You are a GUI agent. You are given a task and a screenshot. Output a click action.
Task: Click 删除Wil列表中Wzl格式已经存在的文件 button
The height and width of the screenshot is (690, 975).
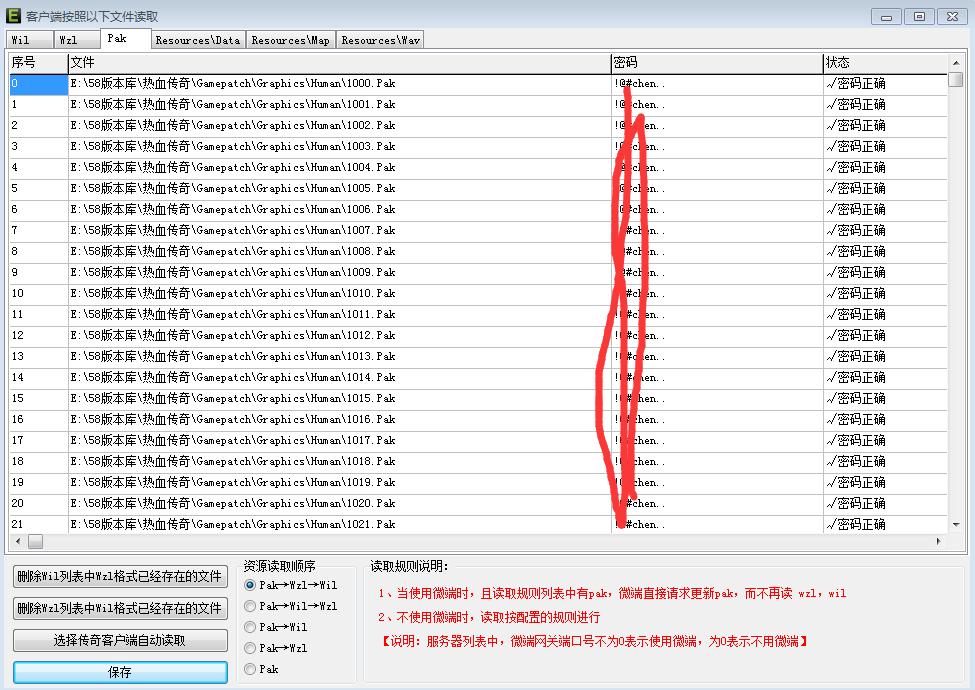(x=120, y=577)
